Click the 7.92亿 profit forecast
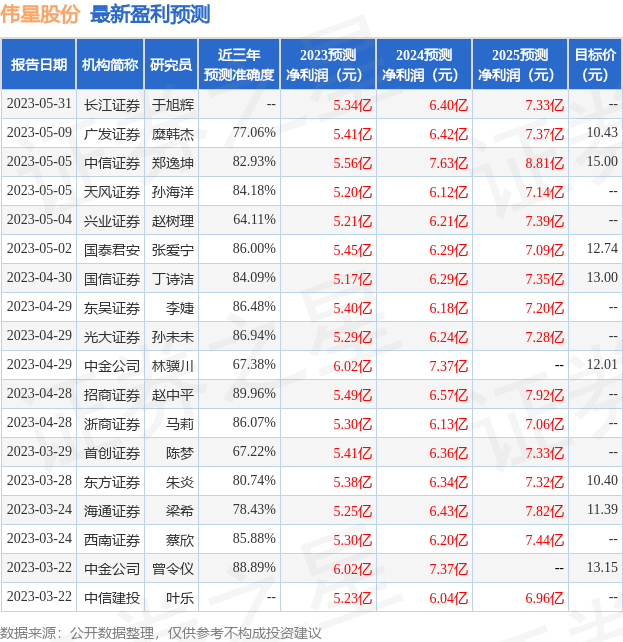Image resolution: width=623 pixels, height=642 pixels. click(x=544, y=396)
